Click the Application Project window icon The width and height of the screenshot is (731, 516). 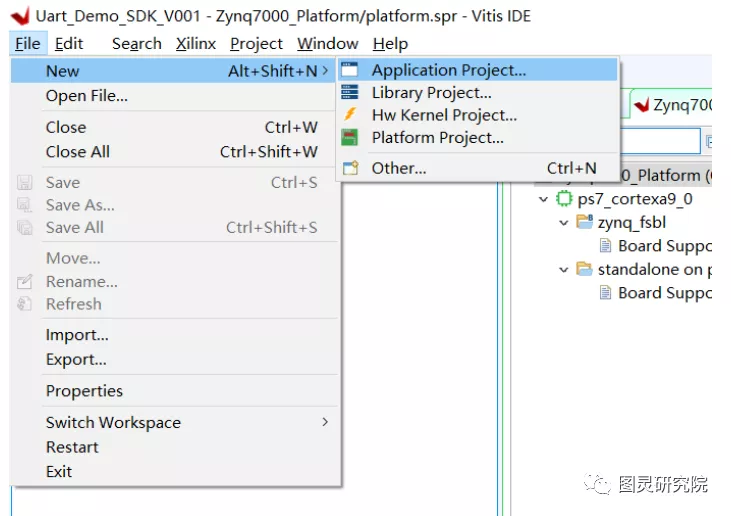click(350, 70)
